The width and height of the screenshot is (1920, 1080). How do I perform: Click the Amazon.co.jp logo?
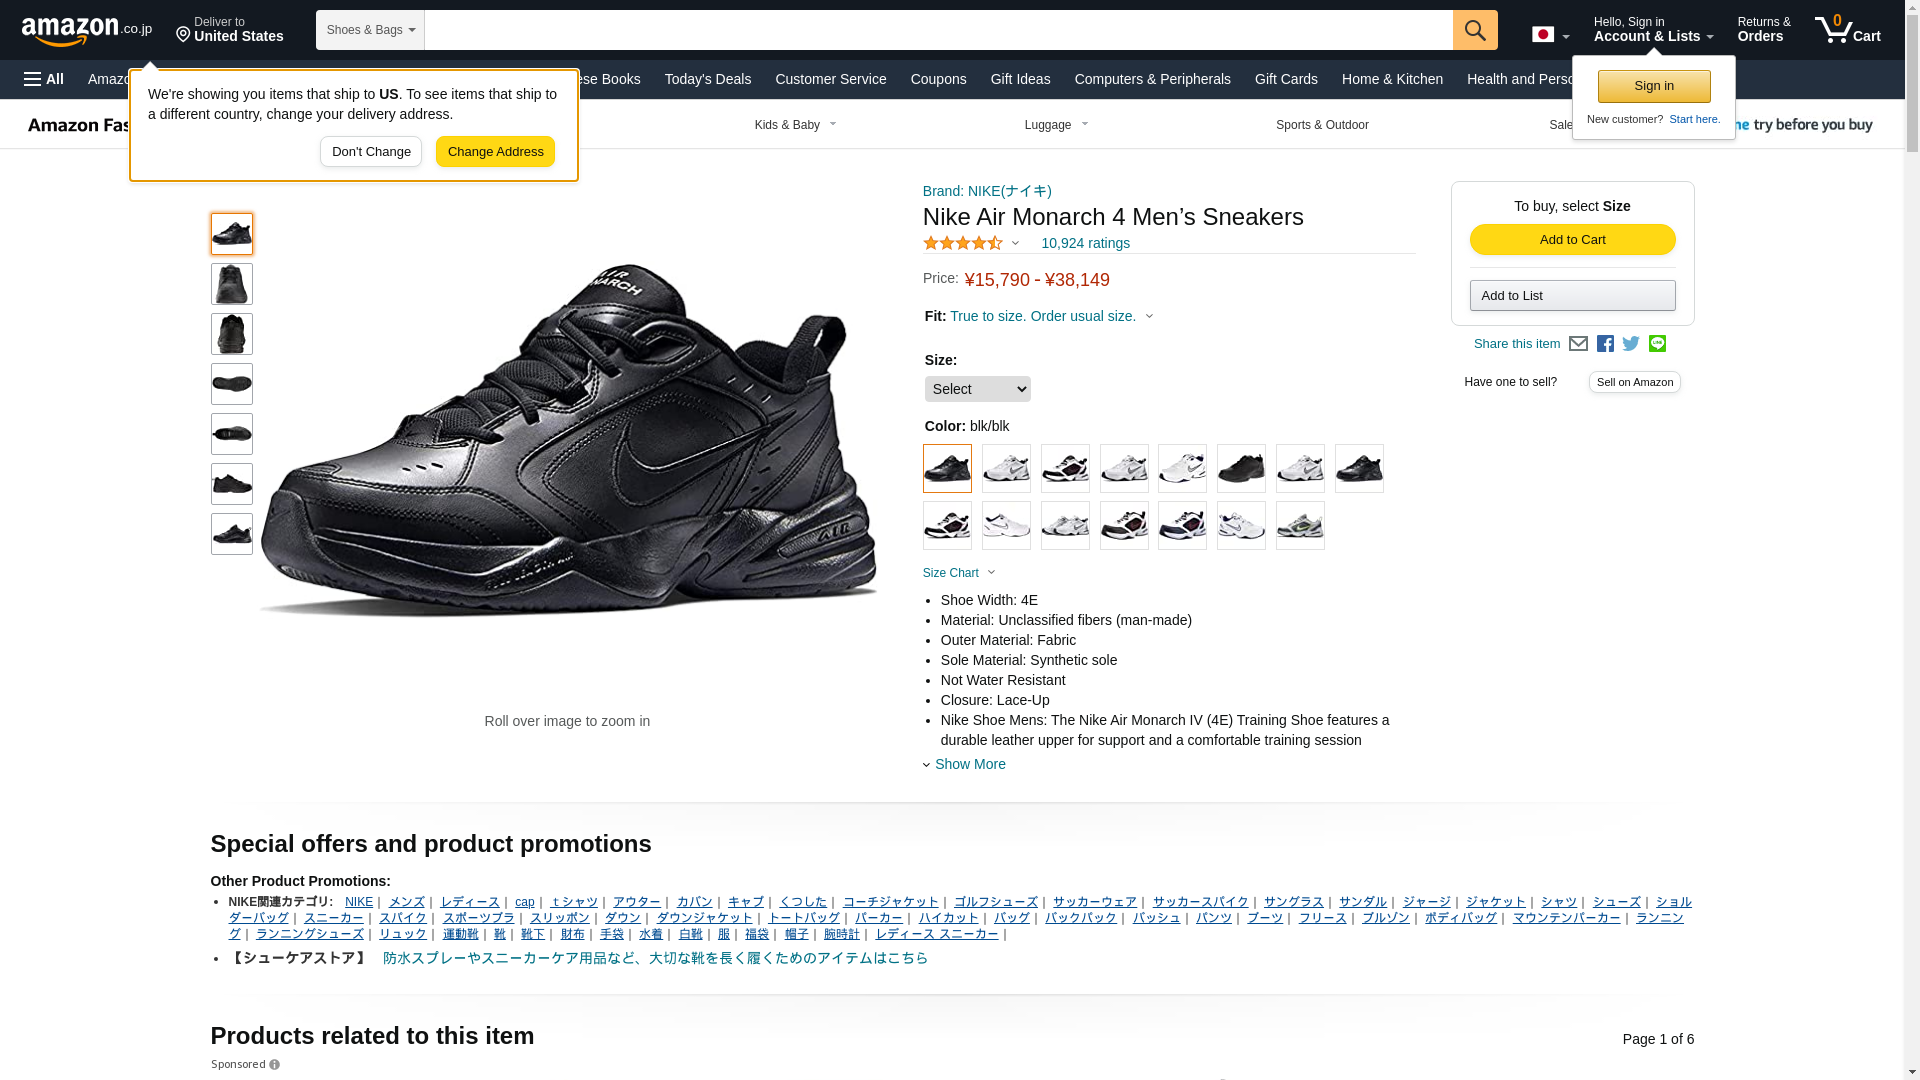click(87, 31)
